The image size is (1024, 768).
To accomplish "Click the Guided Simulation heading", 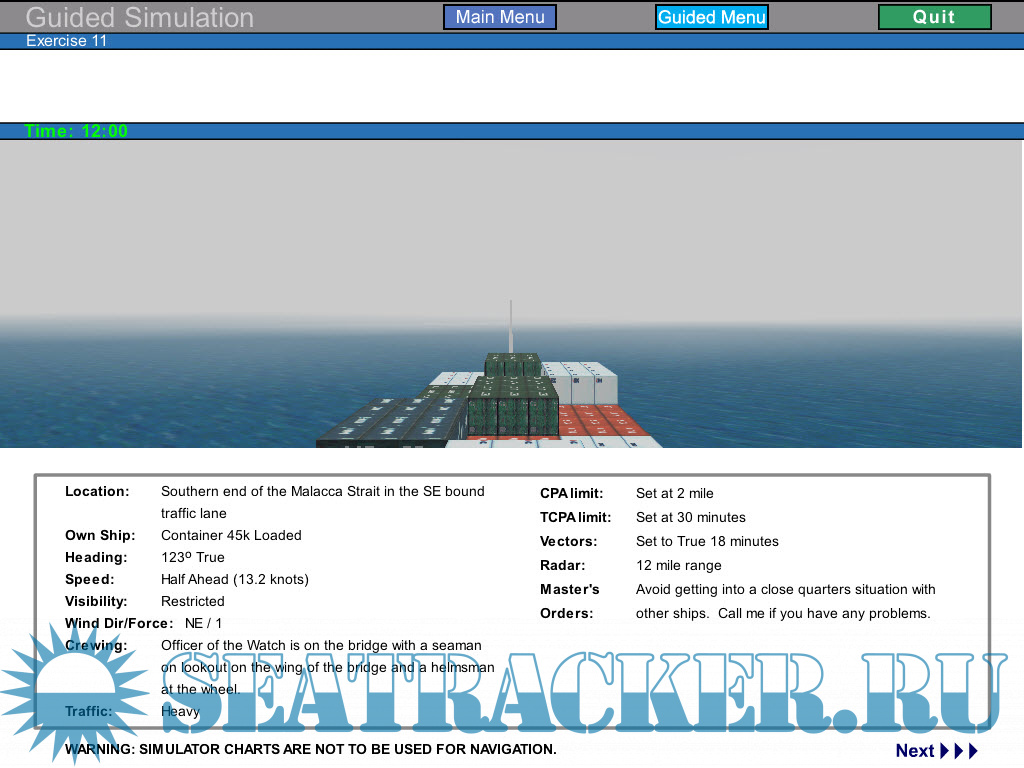I will [139, 17].
